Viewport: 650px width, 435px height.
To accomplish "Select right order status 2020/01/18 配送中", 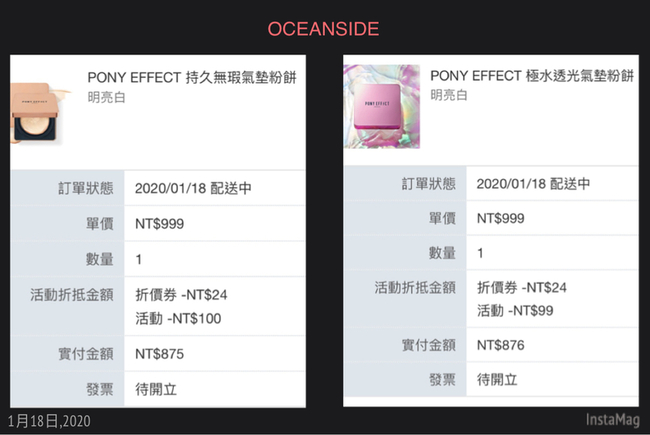I will pos(533,184).
